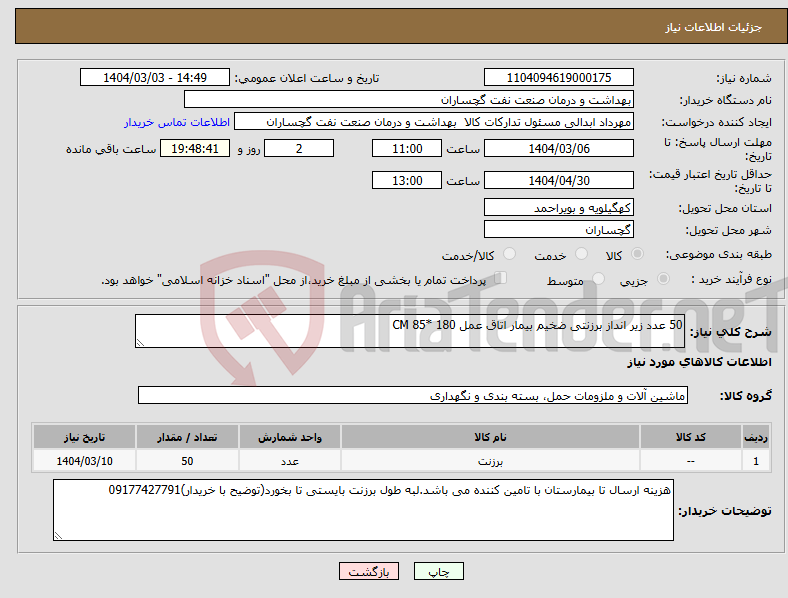This screenshot has width=788, height=598.
Task: Click the شرح کلی نیاز label
Action: (x=731, y=332)
